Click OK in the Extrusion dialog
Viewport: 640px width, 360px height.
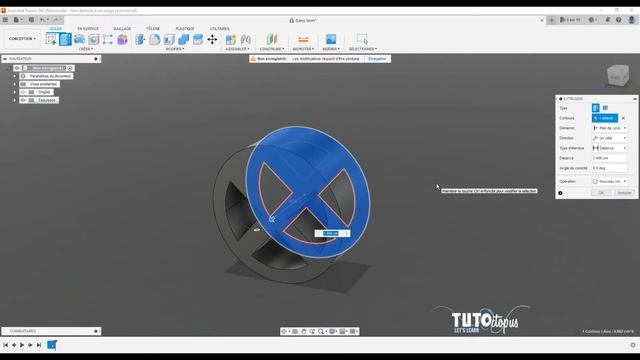click(601, 193)
